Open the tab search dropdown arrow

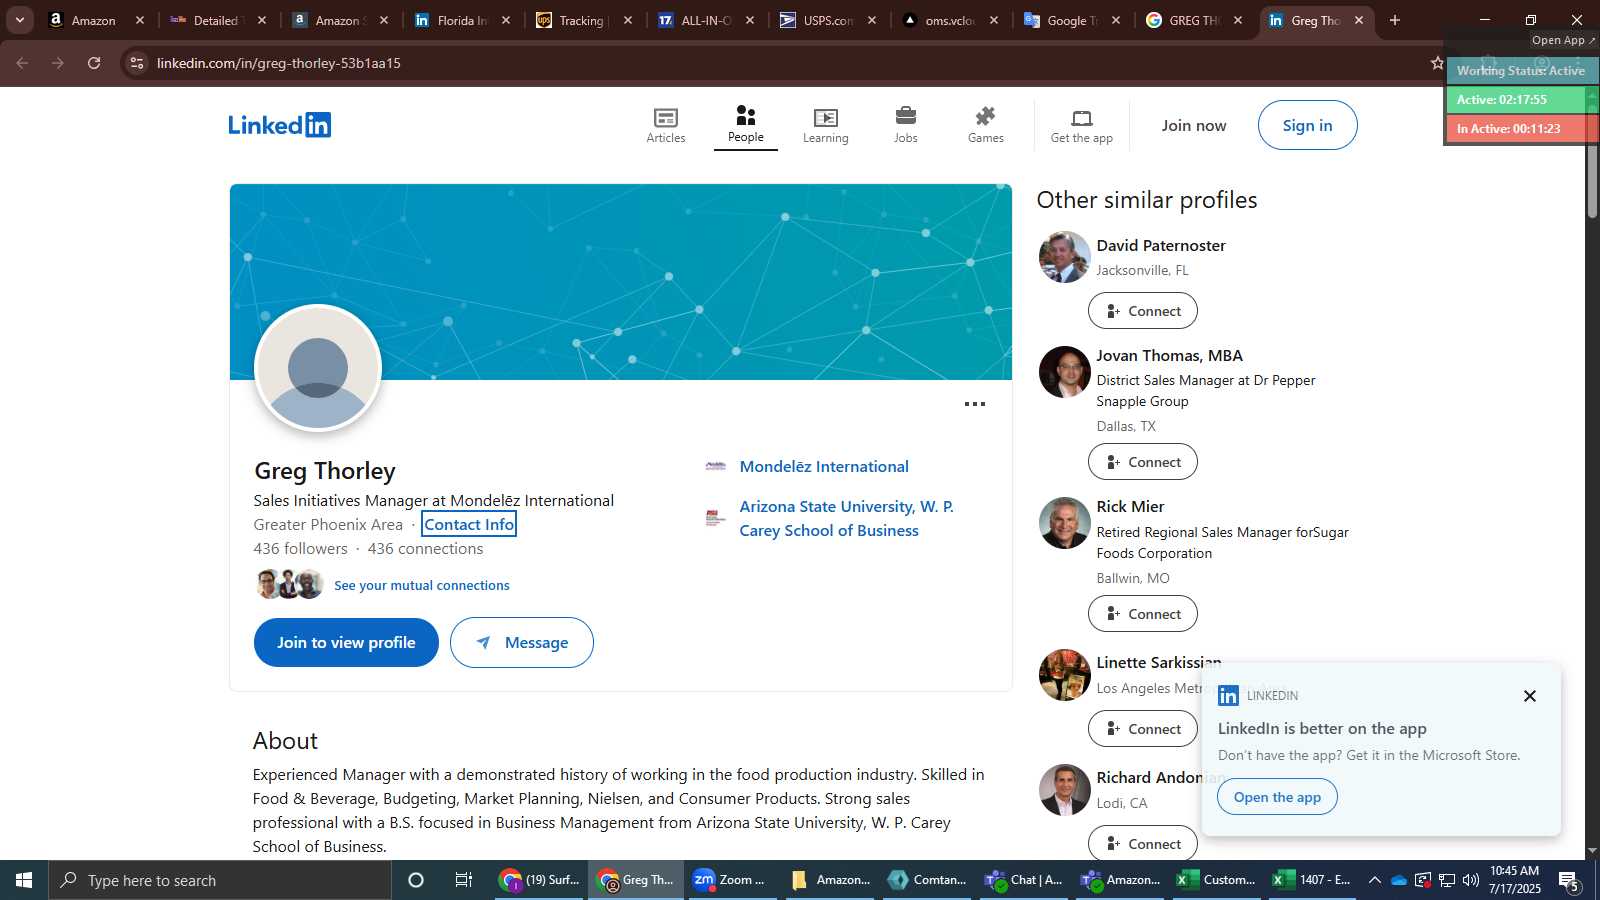point(20,20)
